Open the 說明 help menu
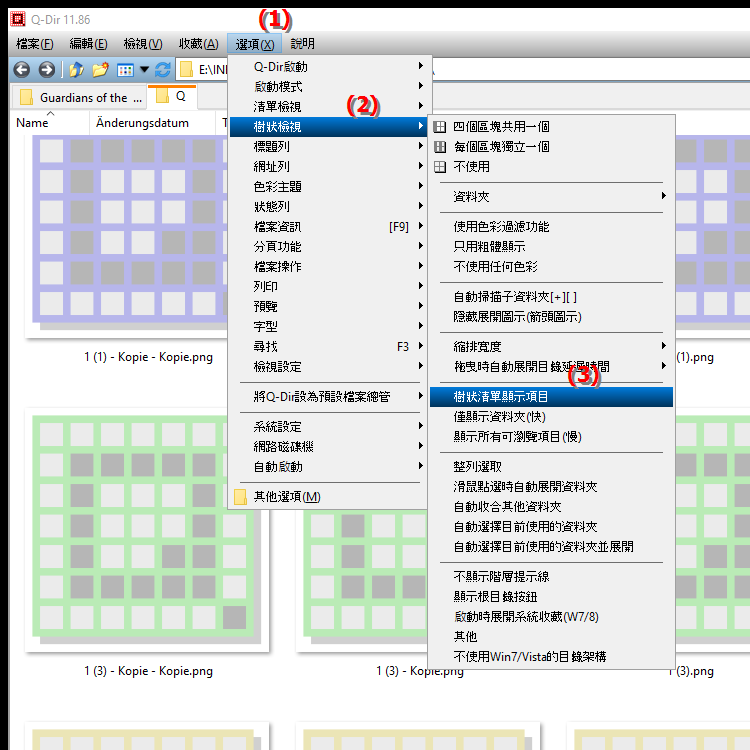The image size is (750, 750). pyautogui.click(x=302, y=44)
